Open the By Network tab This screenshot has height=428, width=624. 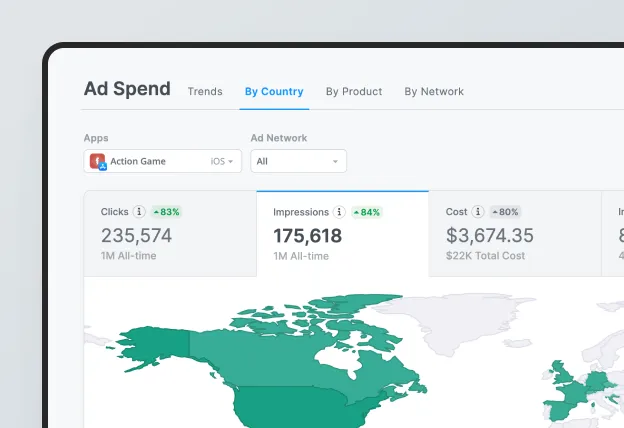click(x=434, y=92)
